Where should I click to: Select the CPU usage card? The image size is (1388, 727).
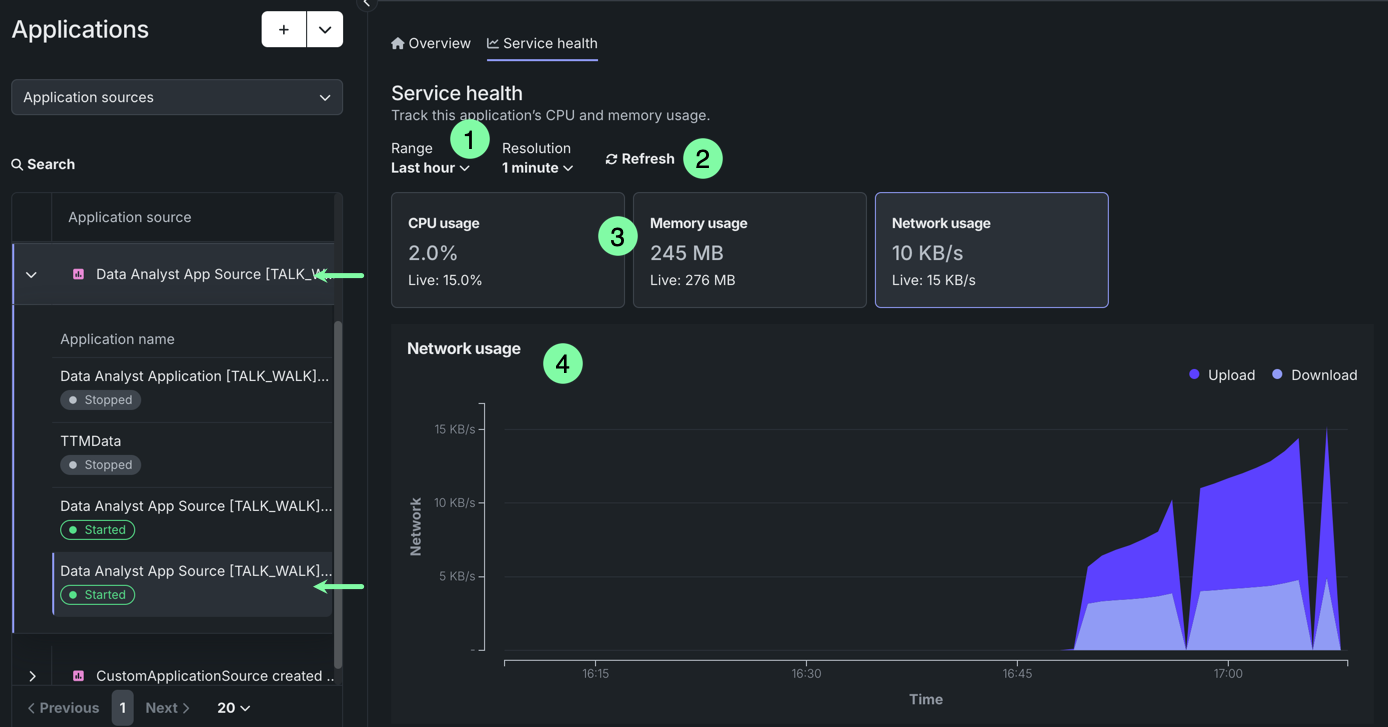tap(507, 250)
